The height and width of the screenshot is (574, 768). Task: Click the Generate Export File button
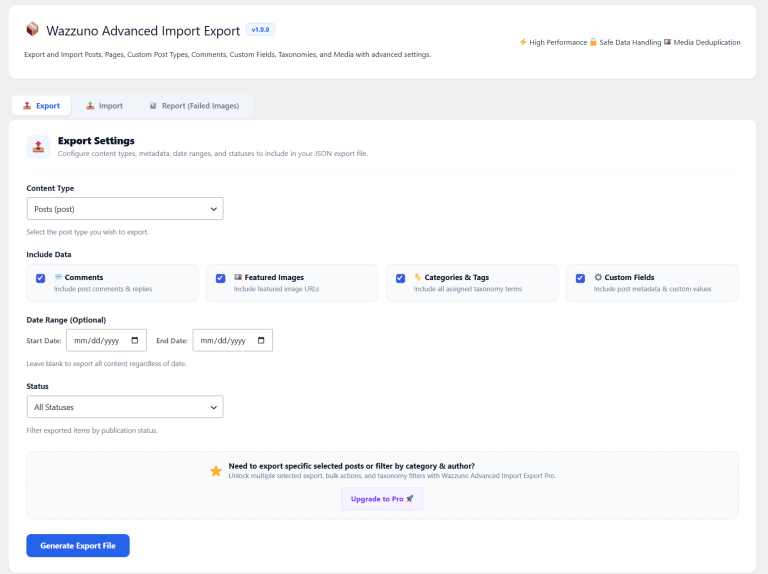pyautogui.click(x=78, y=546)
